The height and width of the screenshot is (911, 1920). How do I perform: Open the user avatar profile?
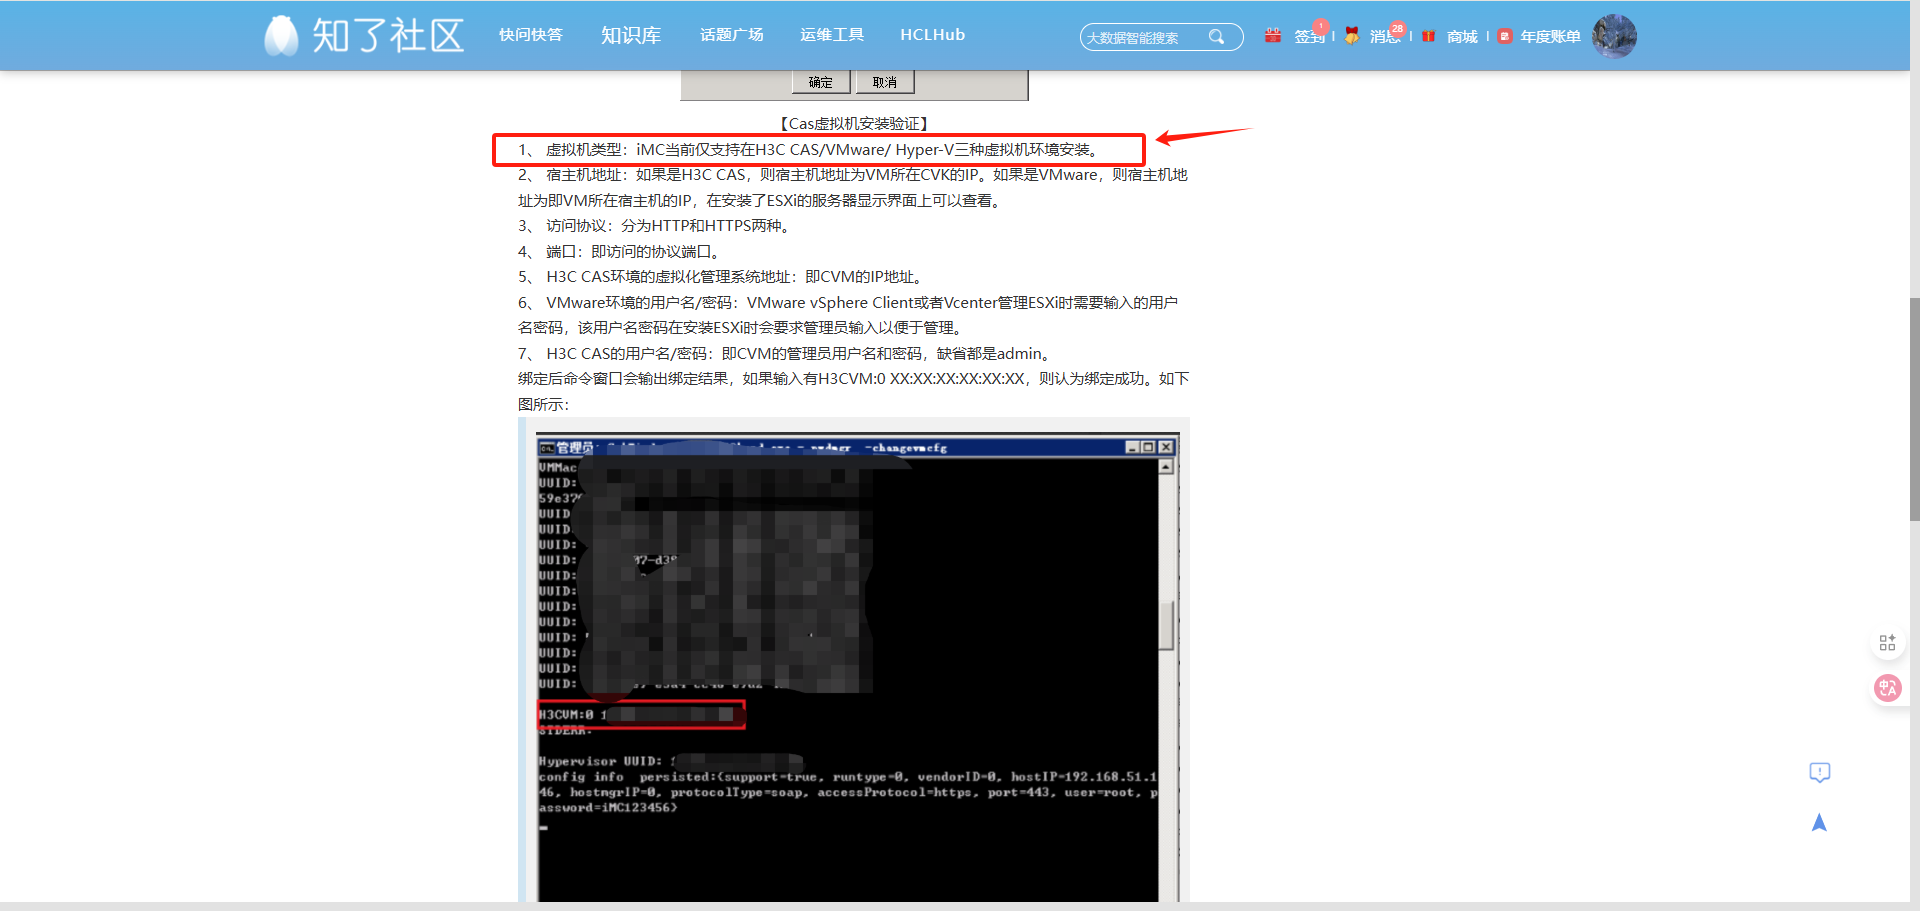point(1614,36)
